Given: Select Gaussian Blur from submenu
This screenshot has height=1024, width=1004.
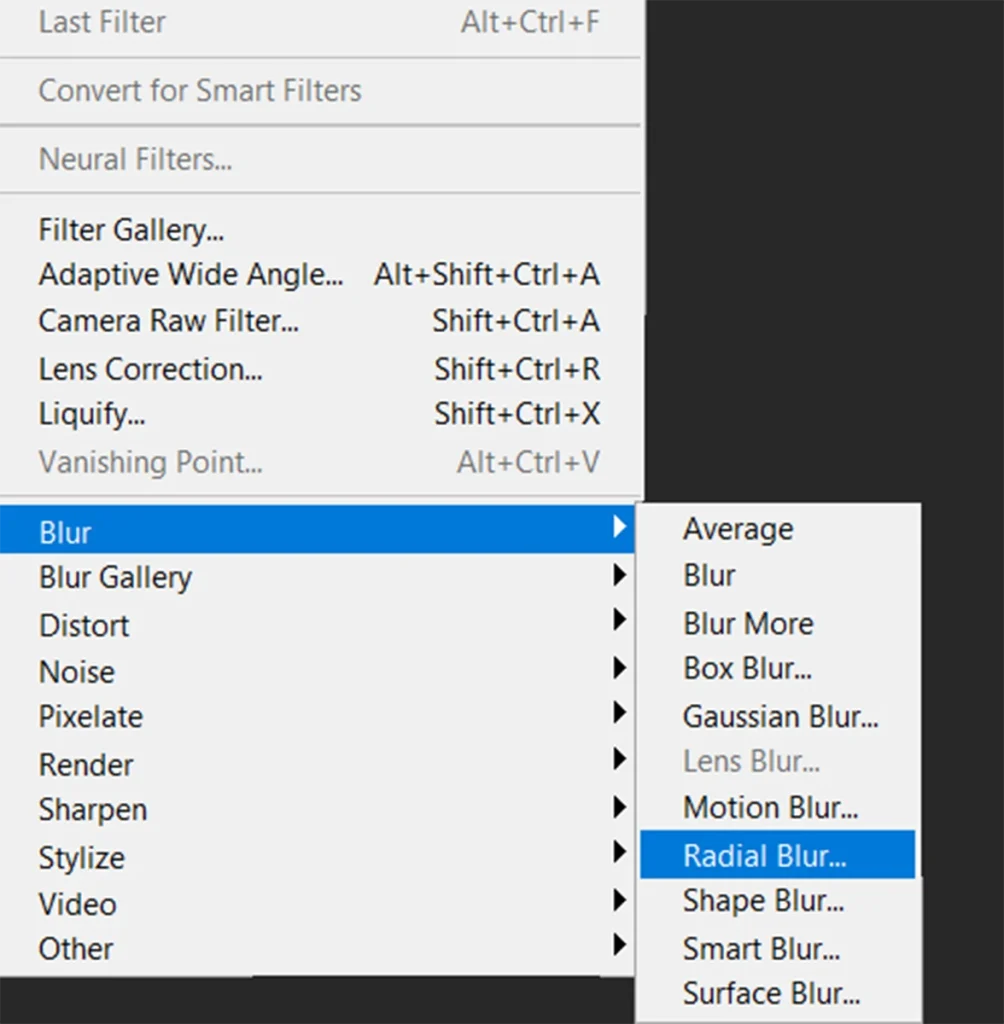Looking at the screenshot, I should click(x=780, y=717).
